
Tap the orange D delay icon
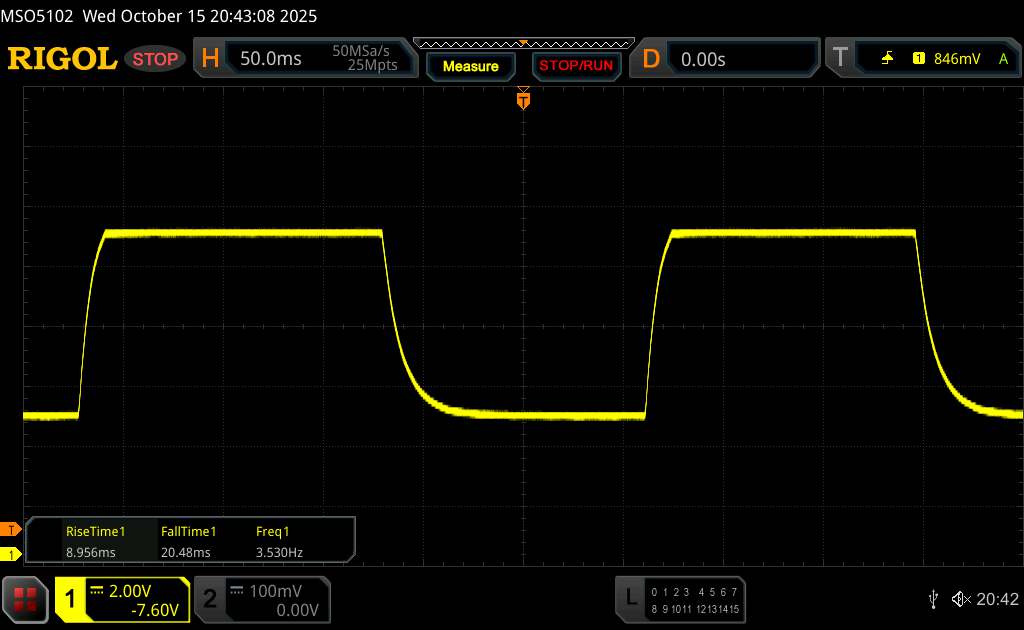[x=651, y=59]
